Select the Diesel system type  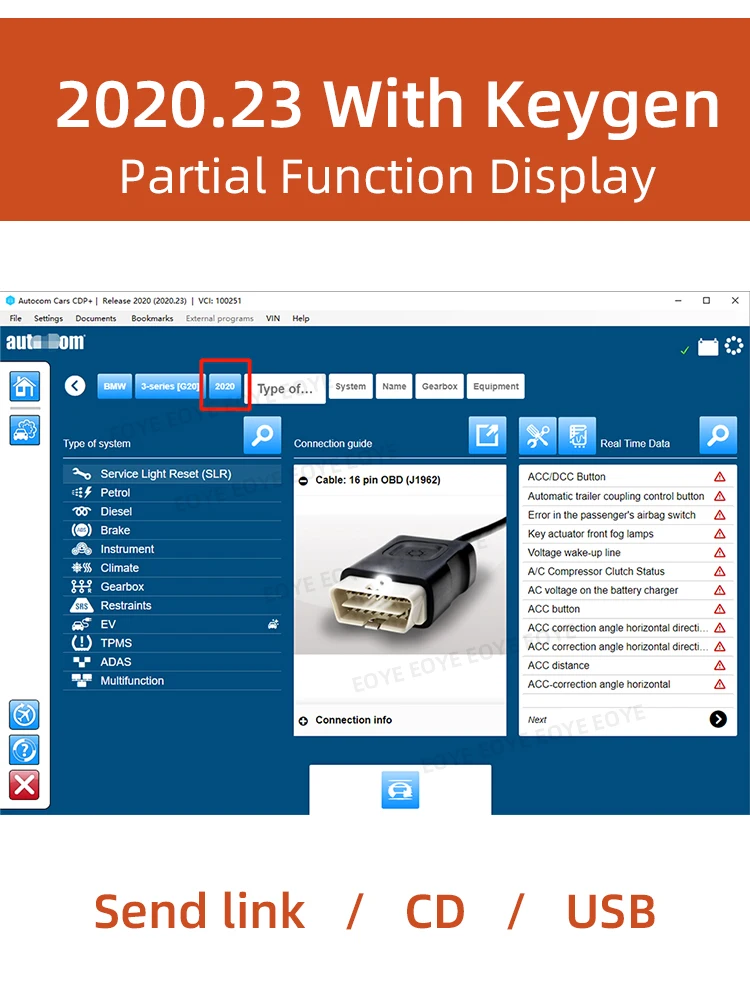172,511
